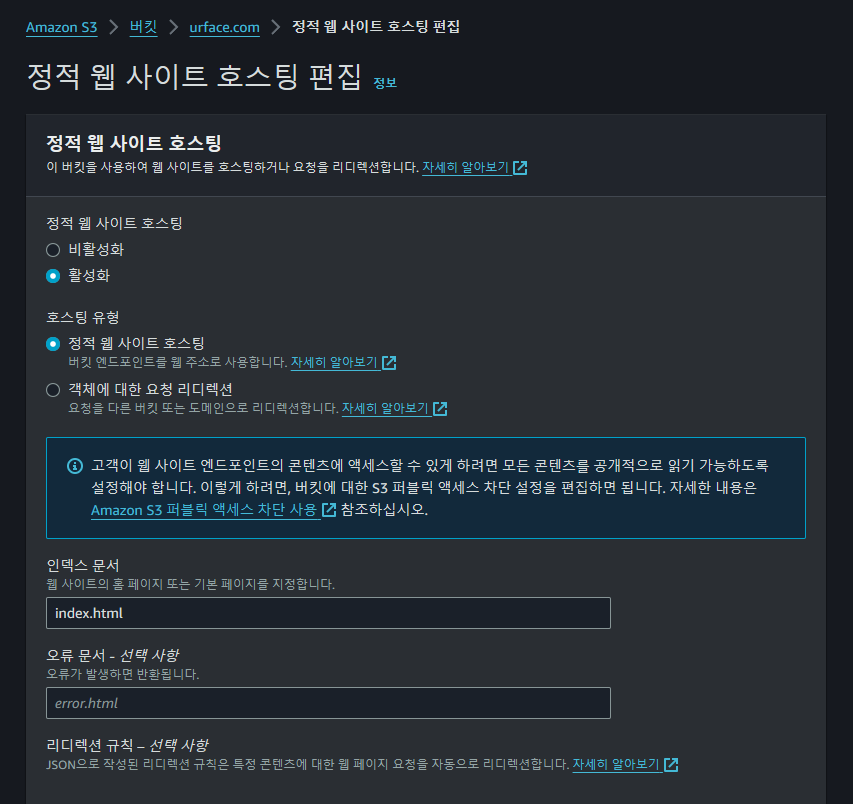This screenshot has width=853, height=804.
Task: Click external link icon under 객체에 대한 요청 리디렉션
Action: click(x=440, y=409)
